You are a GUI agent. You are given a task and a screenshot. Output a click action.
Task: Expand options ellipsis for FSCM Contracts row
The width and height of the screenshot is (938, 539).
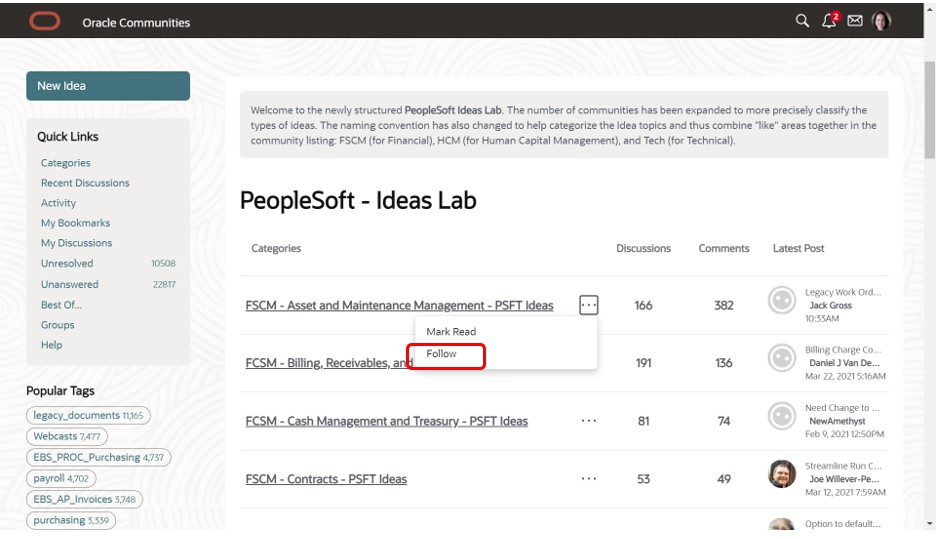[589, 479]
